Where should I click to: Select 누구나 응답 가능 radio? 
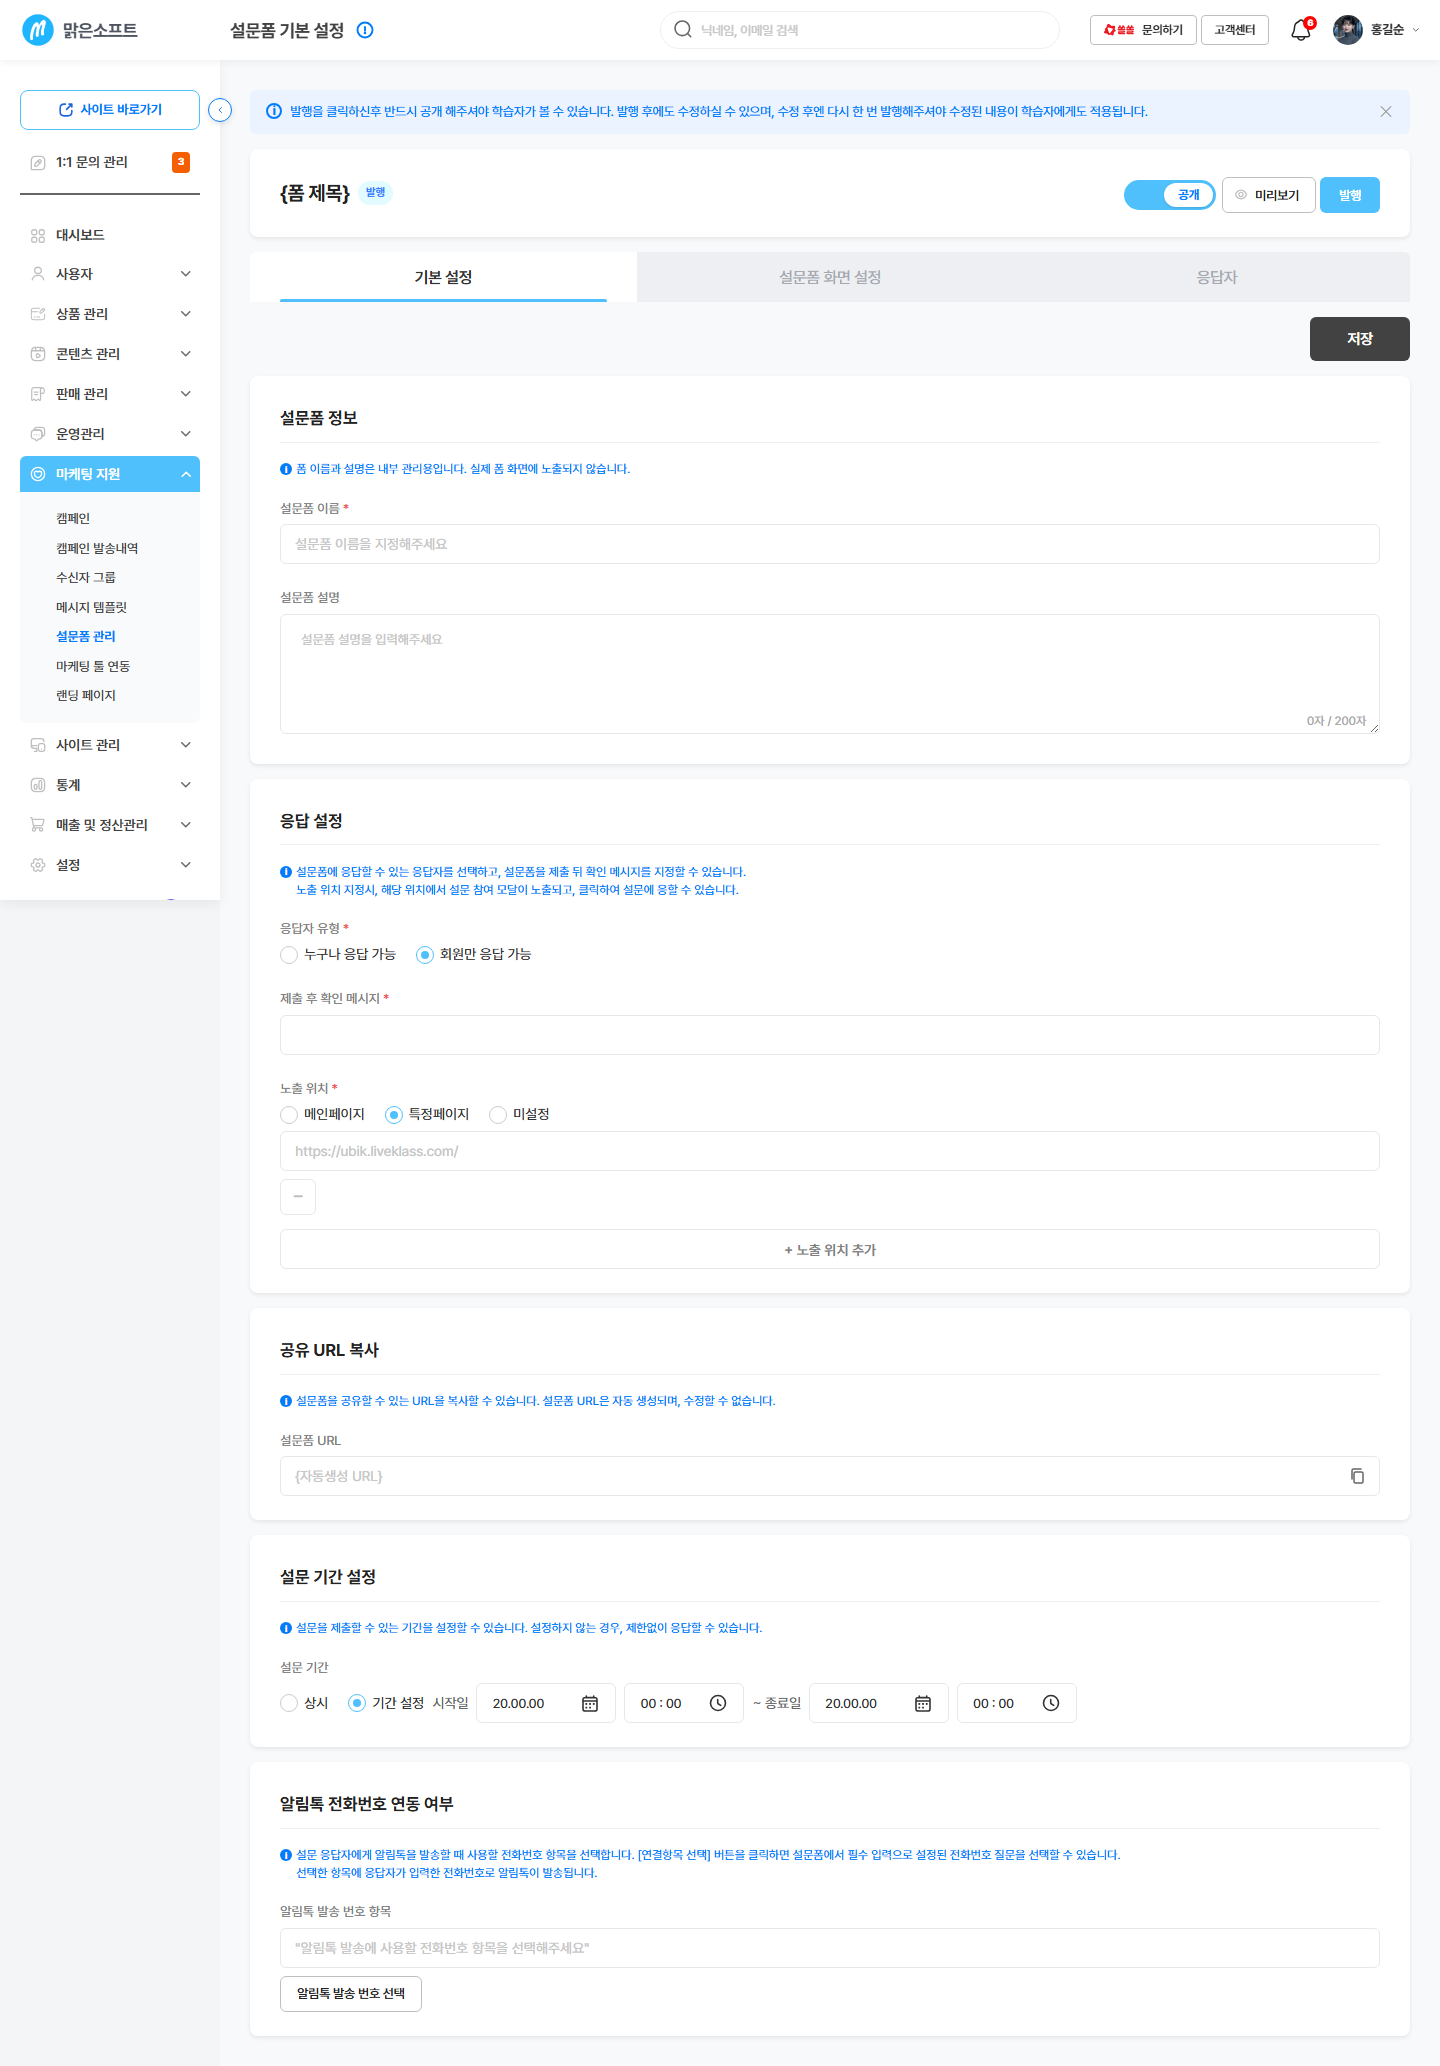click(289, 955)
